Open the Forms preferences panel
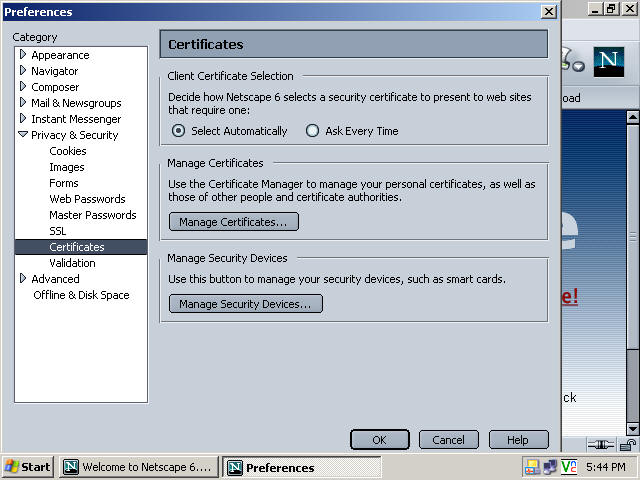The width and height of the screenshot is (640, 480). [x=64, y=183]
